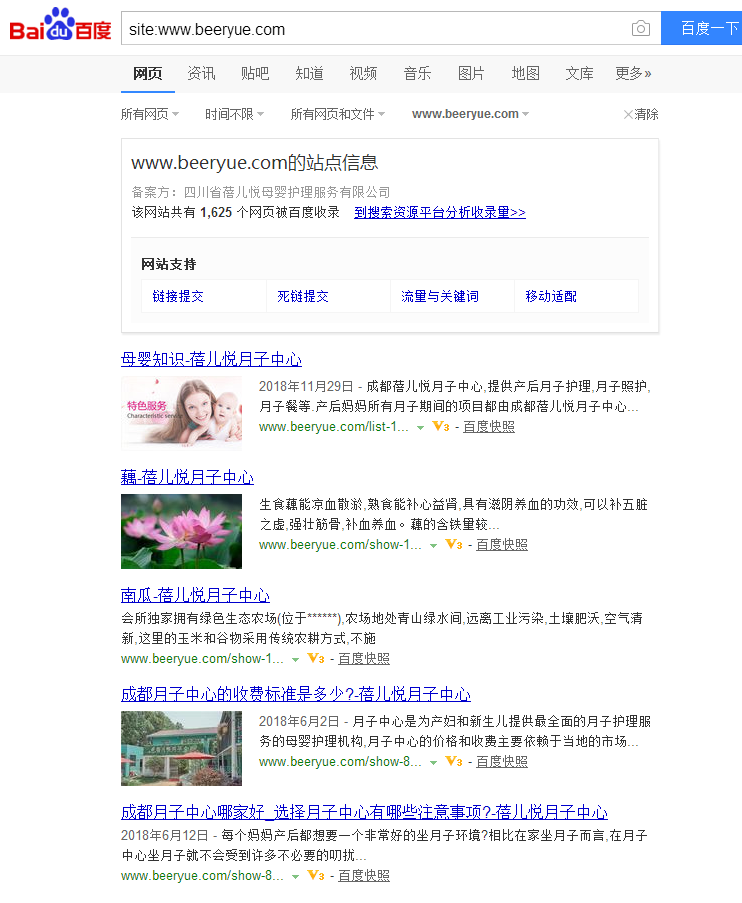Viewport: 742px width, 903px height.
Task: Click V3 badge on 哪家好 result
Action: coord(316,875)
